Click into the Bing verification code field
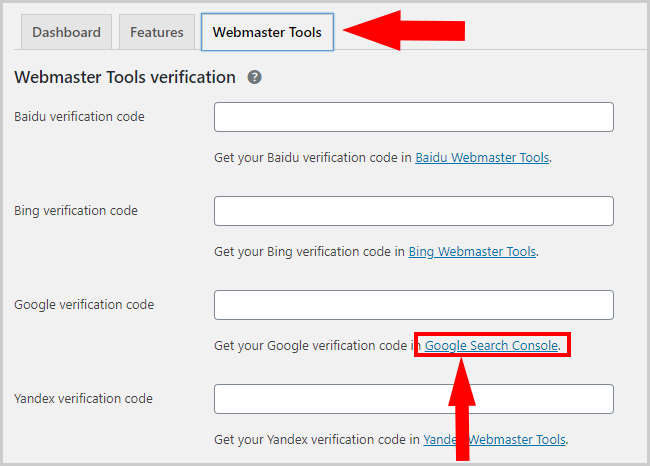This screenshot has width=650, height=466. (x=413, y=211)
